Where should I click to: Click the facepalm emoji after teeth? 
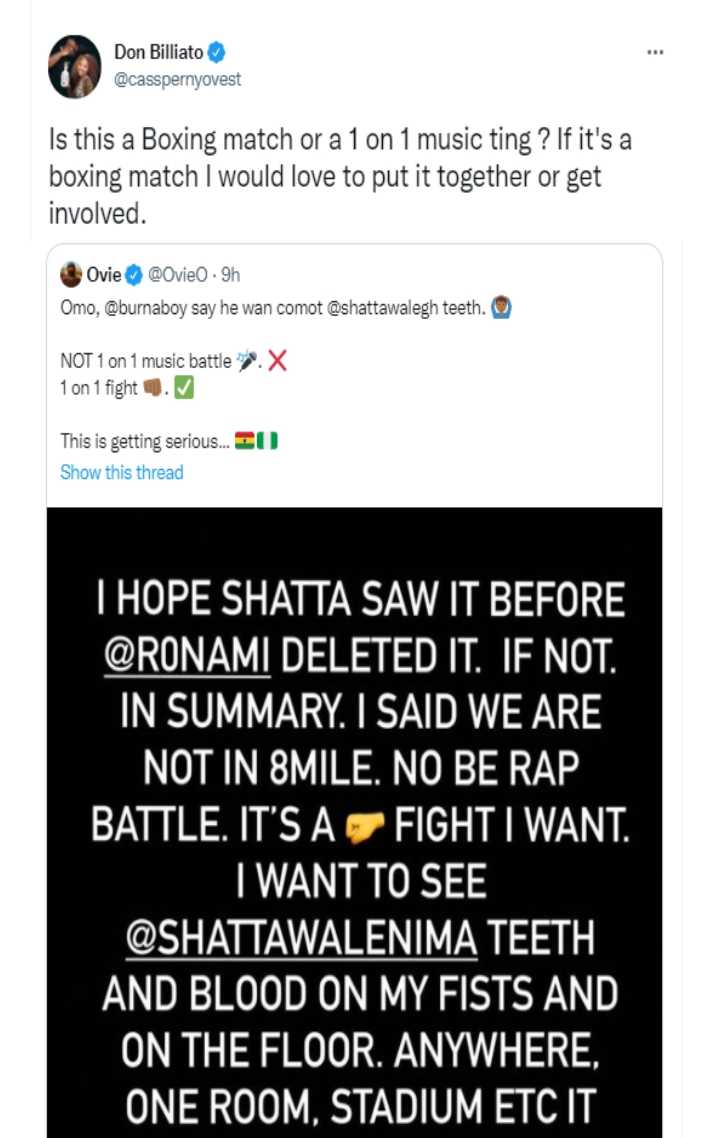coord(502,308)
